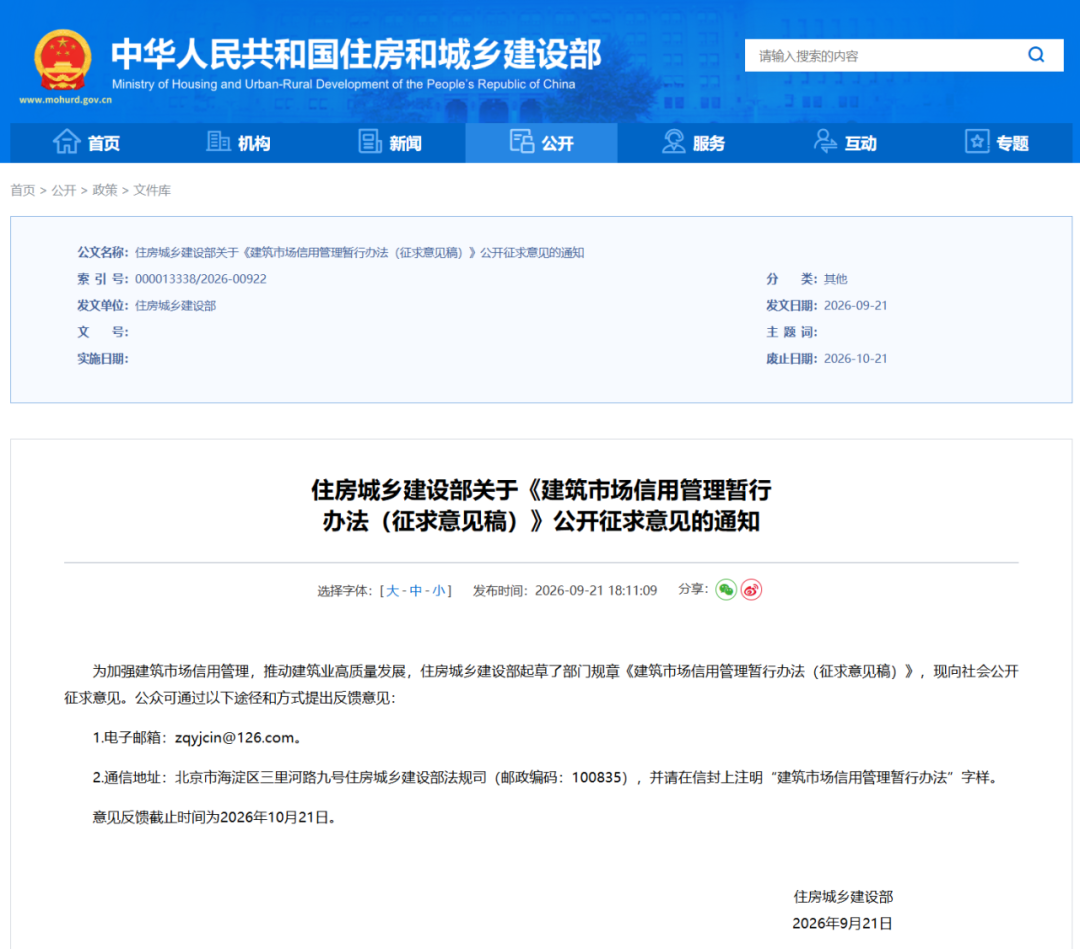The image size is (1080, 949).
Task: Go to 政策 in the breadcrumb
Action: coord(105,190)
